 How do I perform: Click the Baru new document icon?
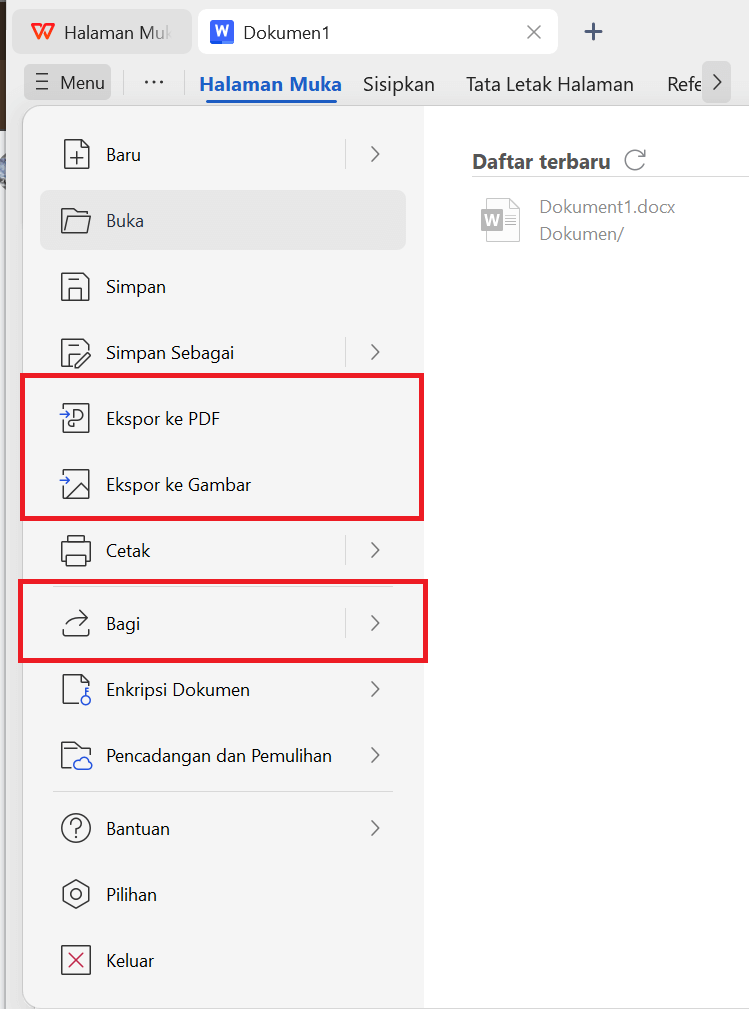pyautogui.click(x=76, y=154)
